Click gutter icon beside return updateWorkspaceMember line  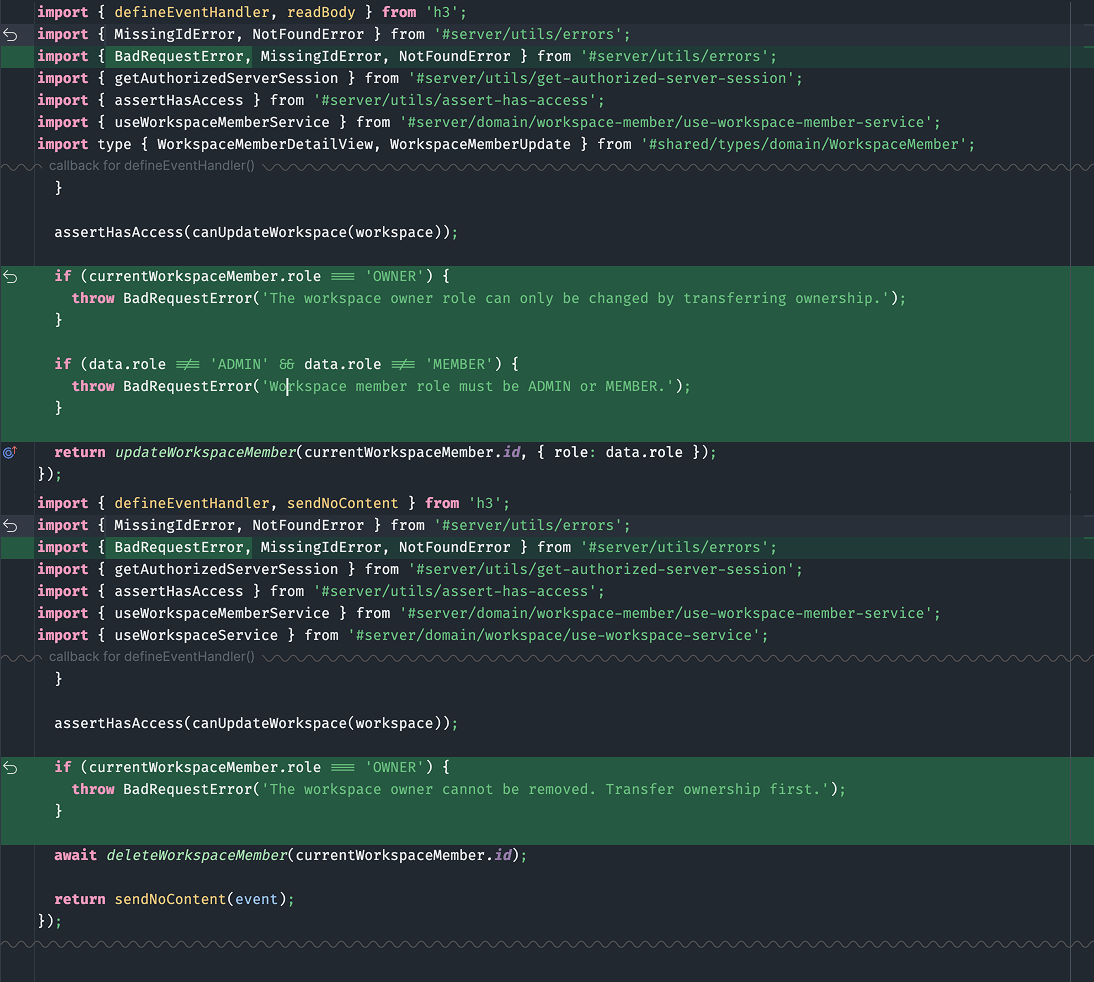10,452
